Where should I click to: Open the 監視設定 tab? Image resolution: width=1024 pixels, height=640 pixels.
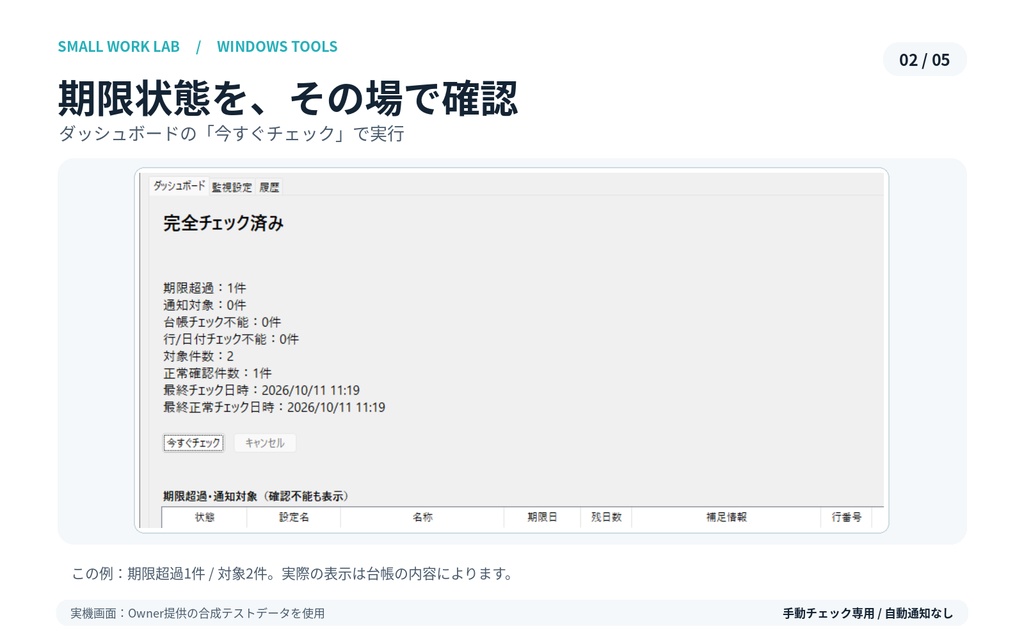coord(232,187)
